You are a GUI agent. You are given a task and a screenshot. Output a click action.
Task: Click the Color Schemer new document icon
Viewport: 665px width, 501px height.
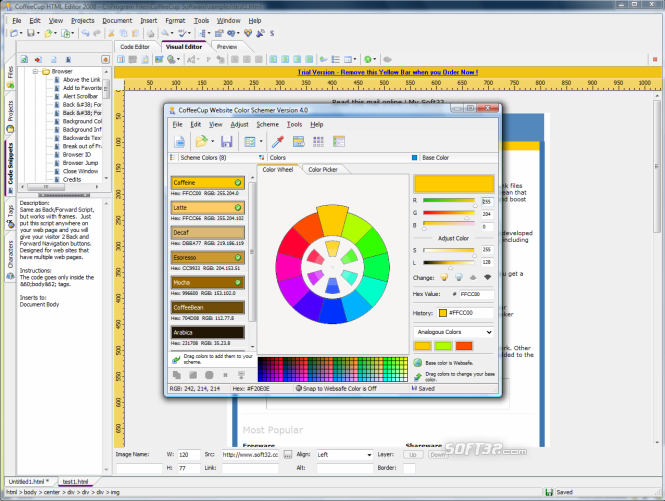180,141
